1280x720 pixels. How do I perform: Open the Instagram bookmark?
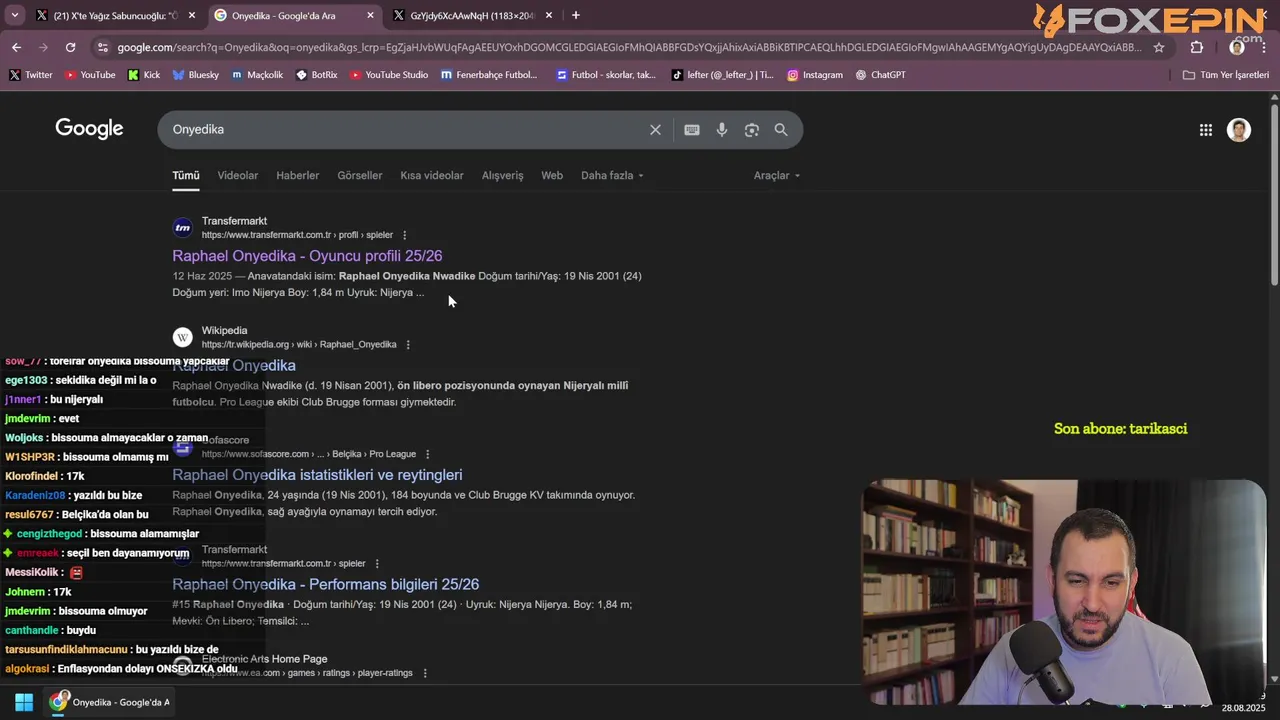point(815,75)
